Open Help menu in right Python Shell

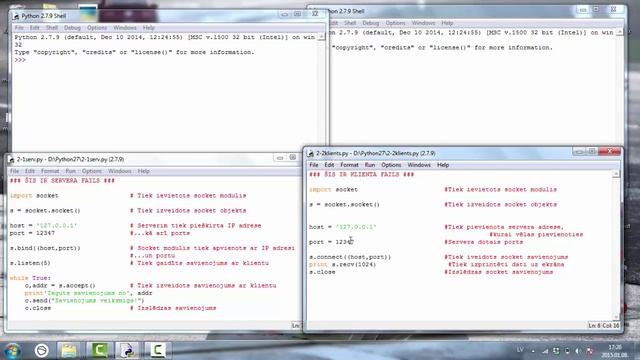pyautogui.click(x=447, y=23)
